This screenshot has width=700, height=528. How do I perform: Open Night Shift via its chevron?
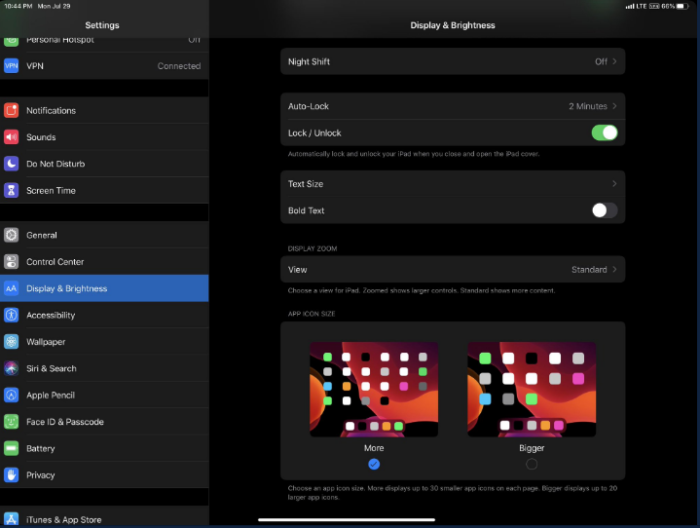[x=614, y=61]
